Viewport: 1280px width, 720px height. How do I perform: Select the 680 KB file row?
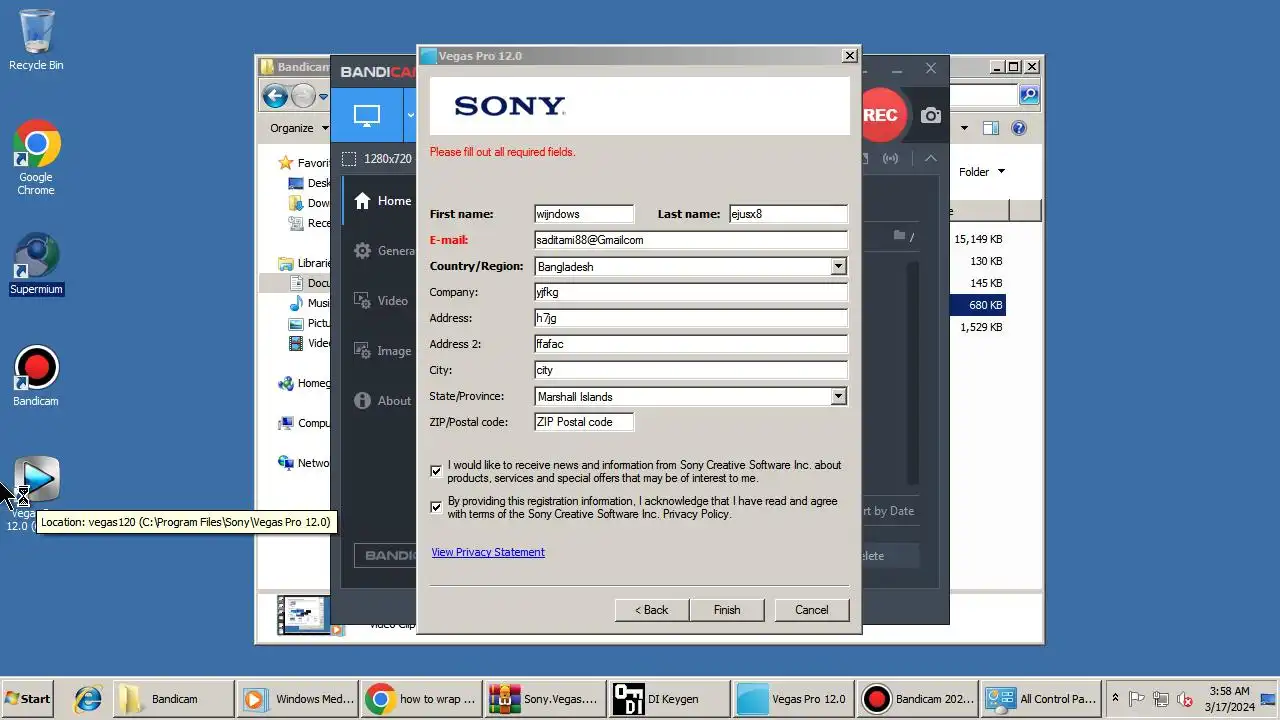977,305
